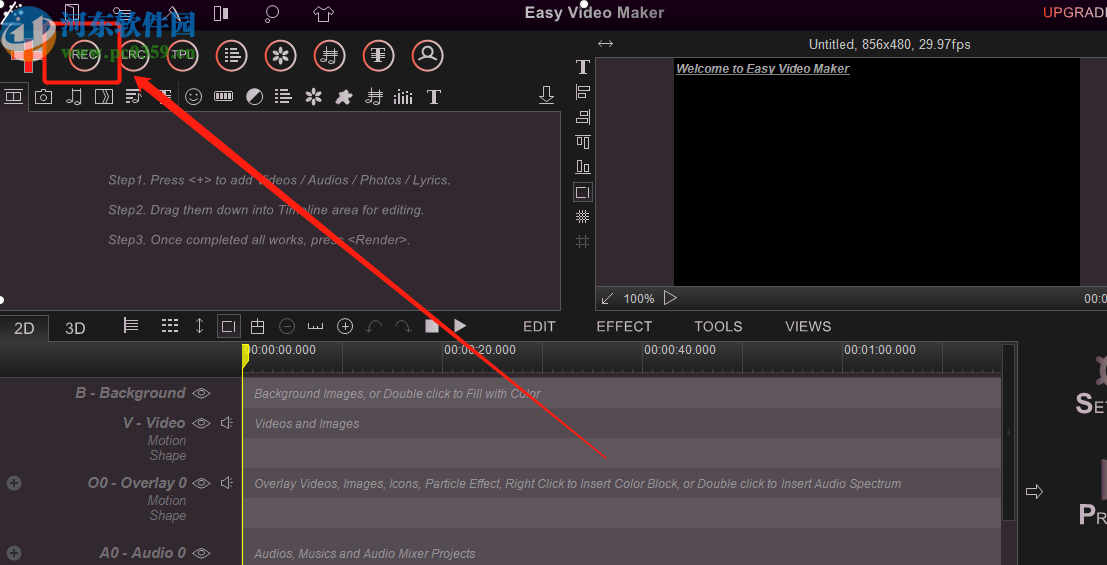Click the redo arrow in timeline toolbar
The width and height of the screenshot is (1107, 565).
pos(402,326)
